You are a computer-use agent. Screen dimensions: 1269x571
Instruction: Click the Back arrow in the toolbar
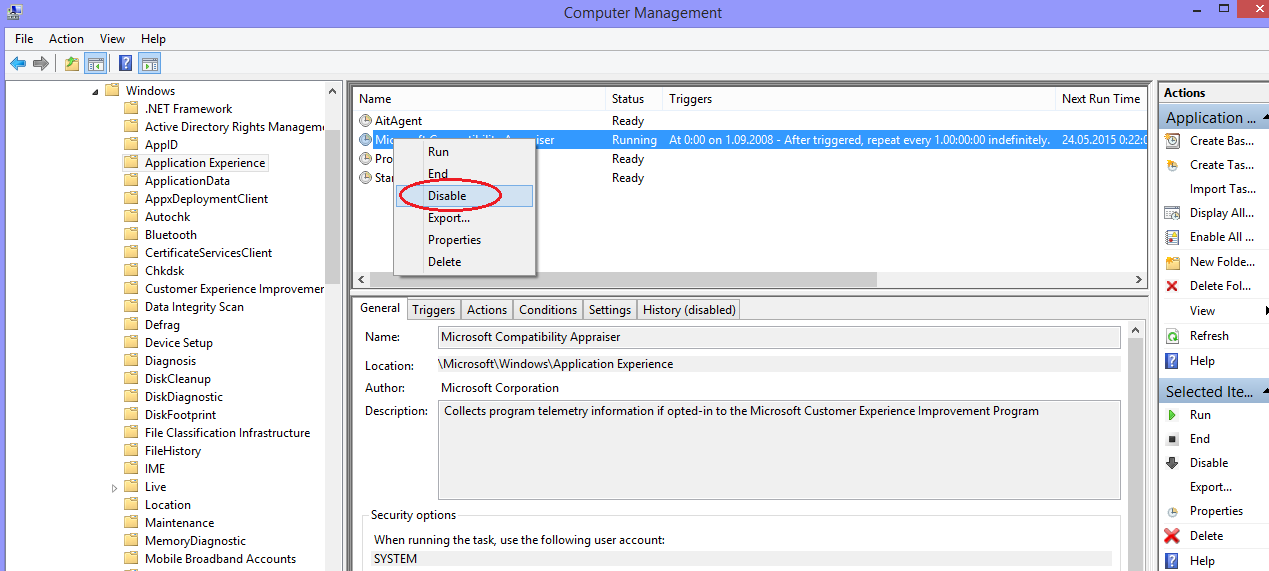click(x=18, y=64)
